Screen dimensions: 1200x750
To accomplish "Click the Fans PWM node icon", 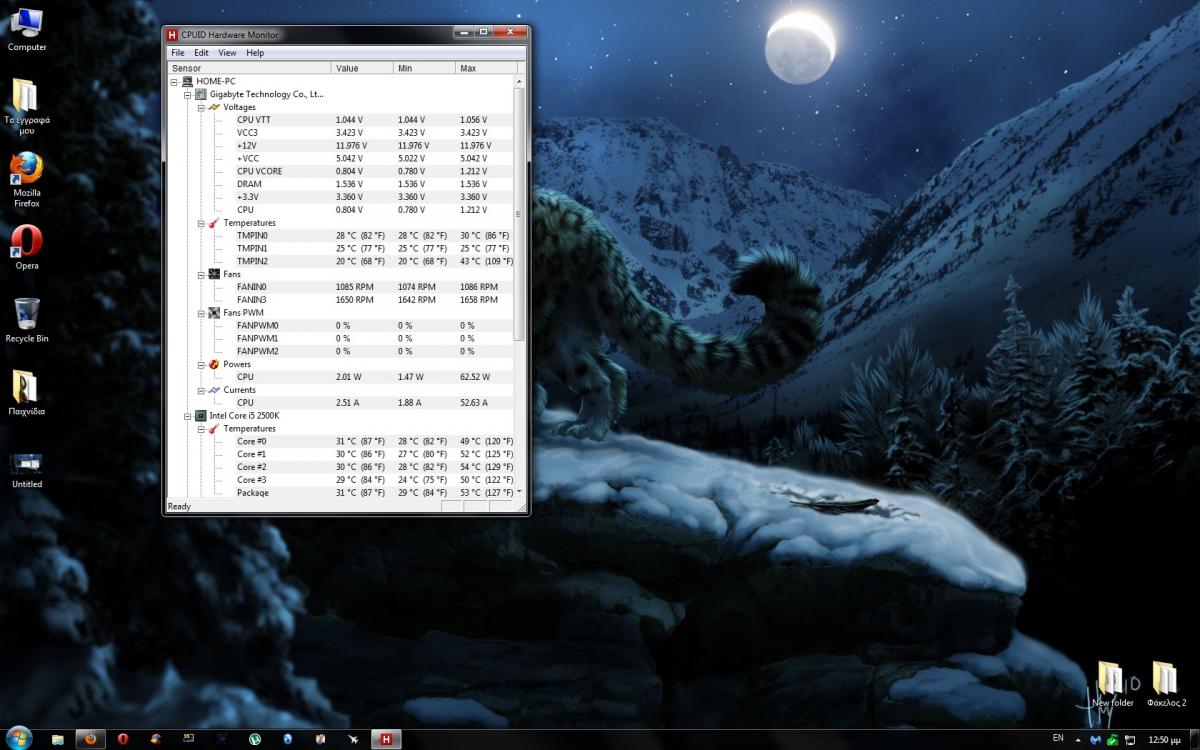I will [x=214, y=313].
